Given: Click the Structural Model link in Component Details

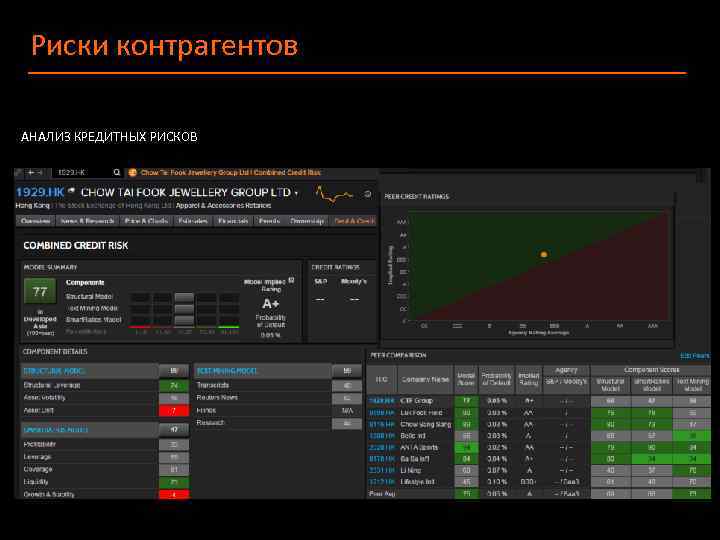Looking at the screenshot, I should (x=54, y=371).
